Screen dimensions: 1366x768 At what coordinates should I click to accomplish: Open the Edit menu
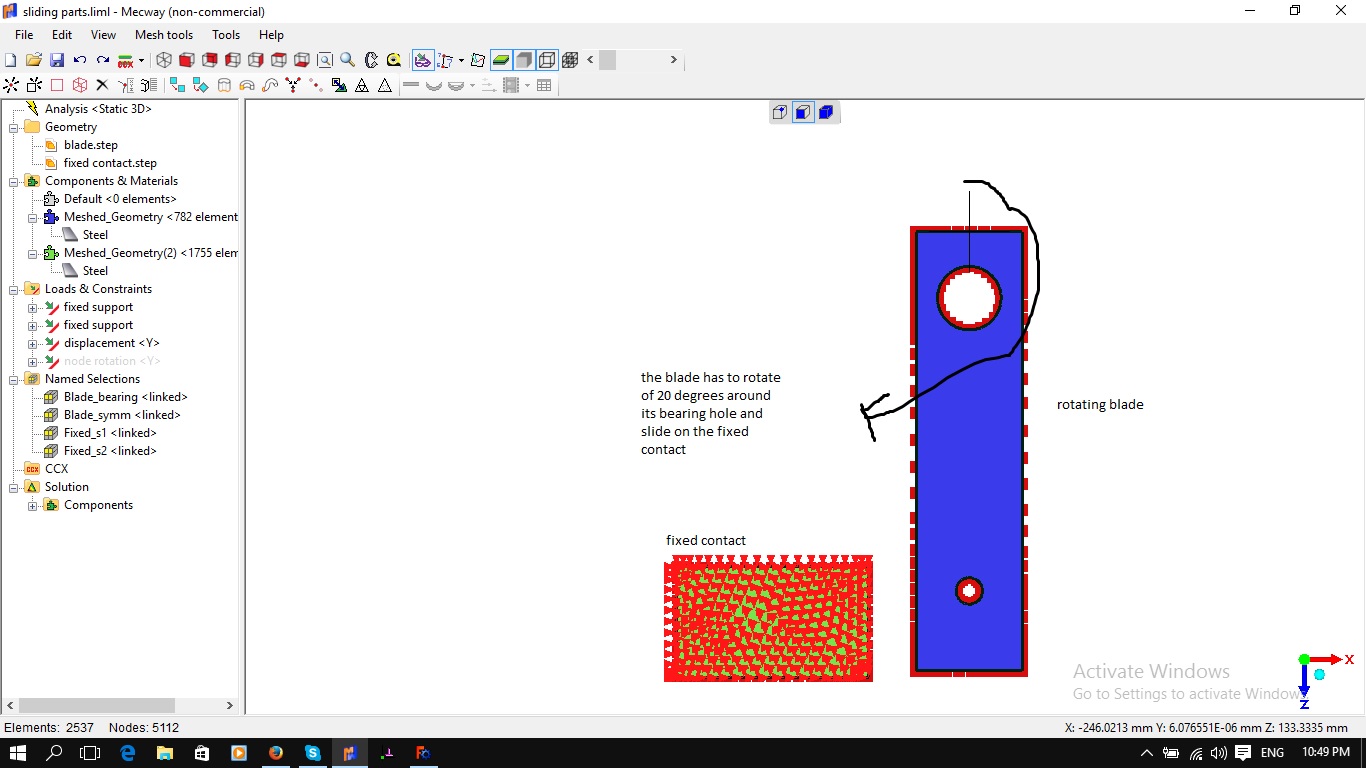point(62,35)
